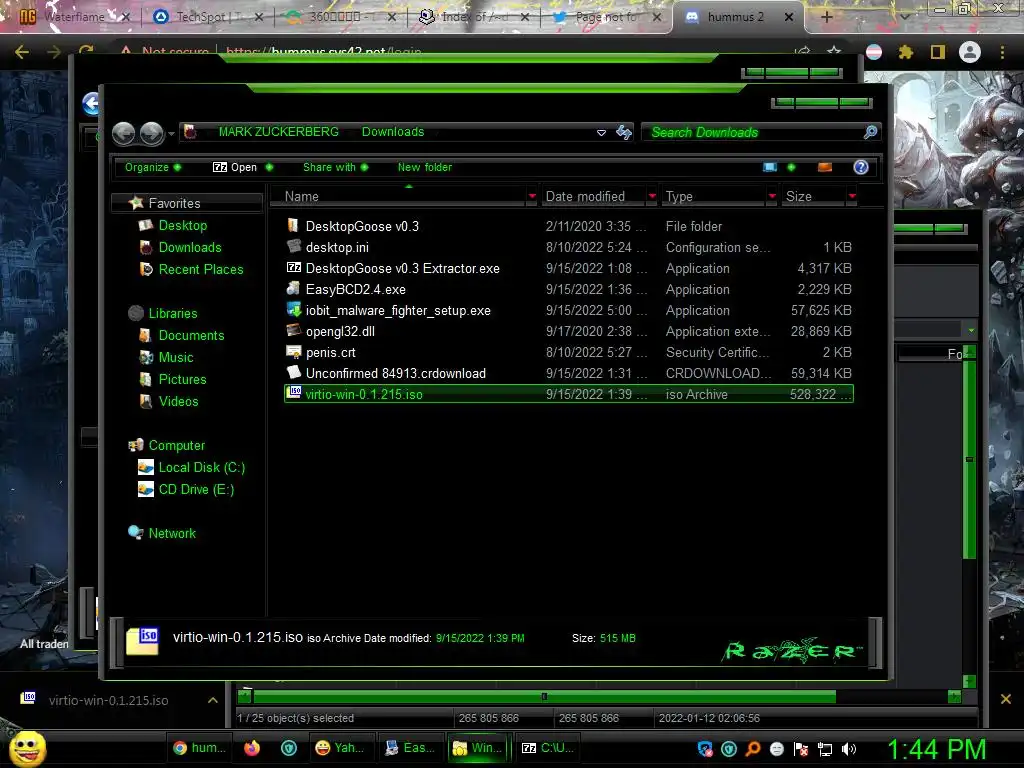Viewport: 1024px width, 768px height.
Task: Open Firefox from the taskbar
Action: point(251,748)
